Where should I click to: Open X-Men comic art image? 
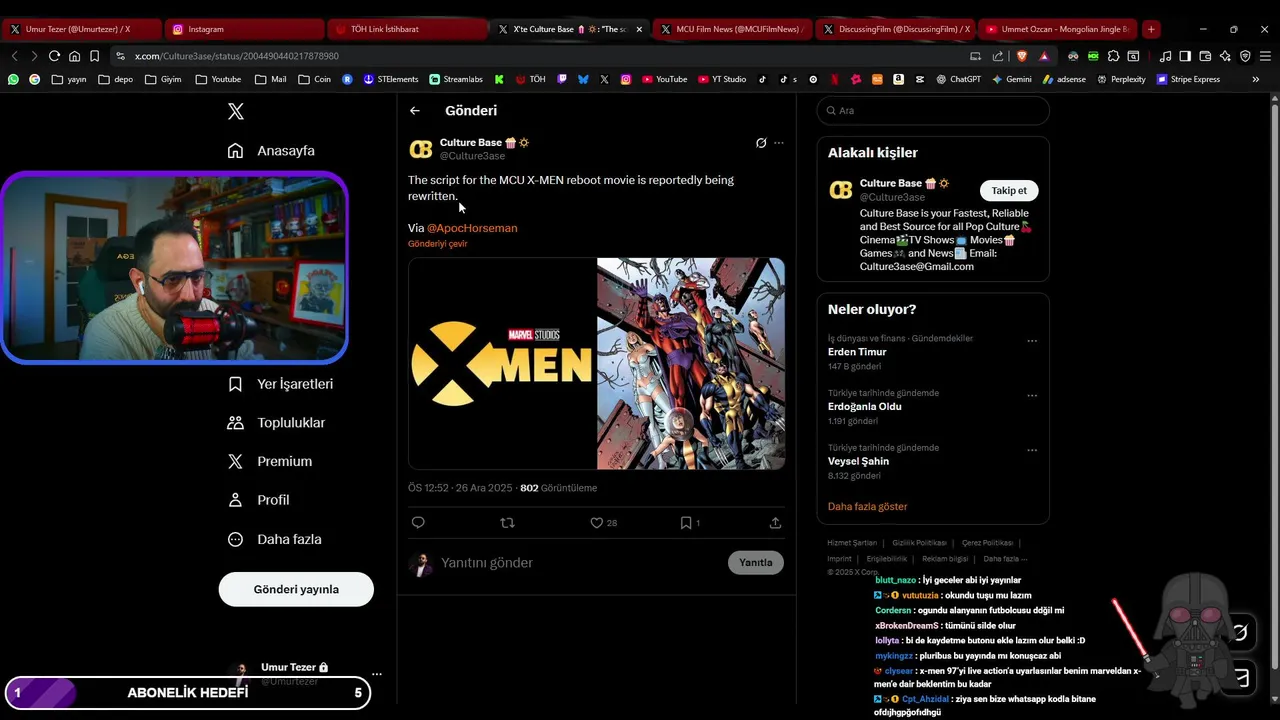691,364
